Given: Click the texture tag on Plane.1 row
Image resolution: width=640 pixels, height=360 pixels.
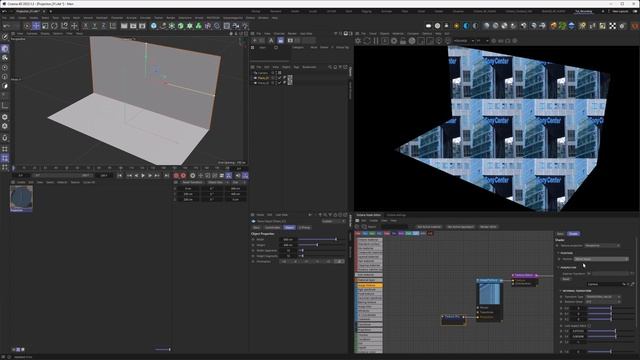Looking at the screenshot, I should tap(290, 78).
